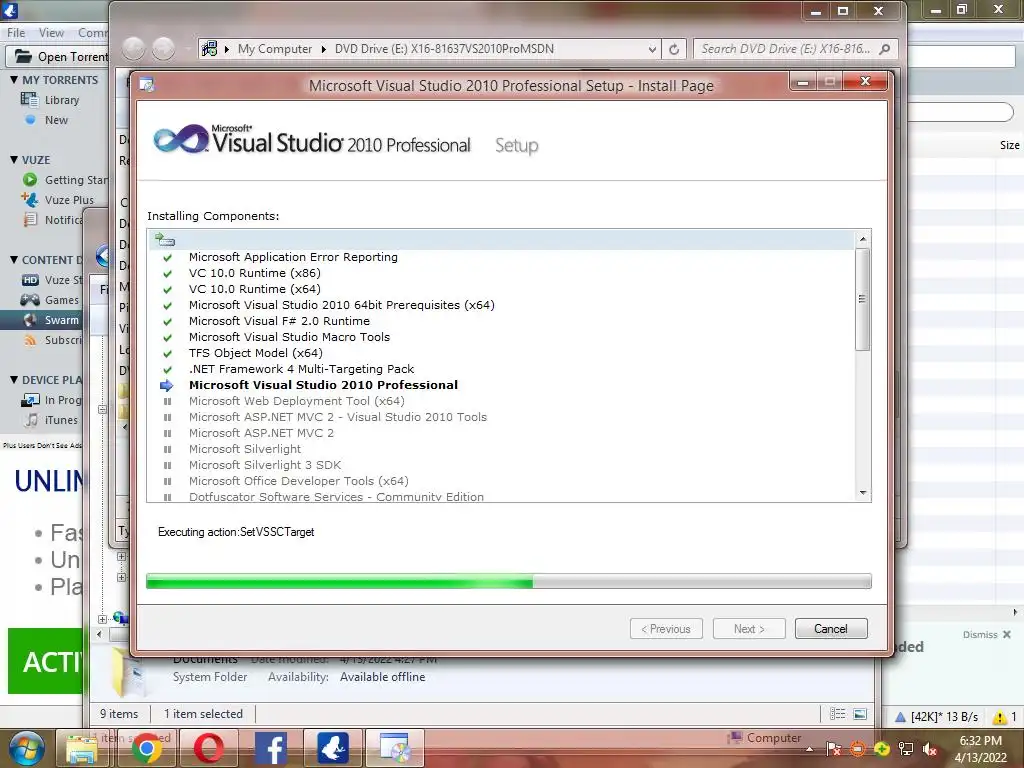Collapse VUZE section in Vuze sidebar
The height and width of the screenshot is (768, 1024).
pos(14,160)
